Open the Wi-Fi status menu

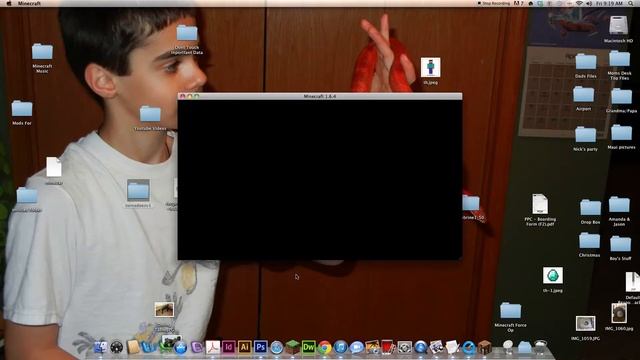[579, 3]
